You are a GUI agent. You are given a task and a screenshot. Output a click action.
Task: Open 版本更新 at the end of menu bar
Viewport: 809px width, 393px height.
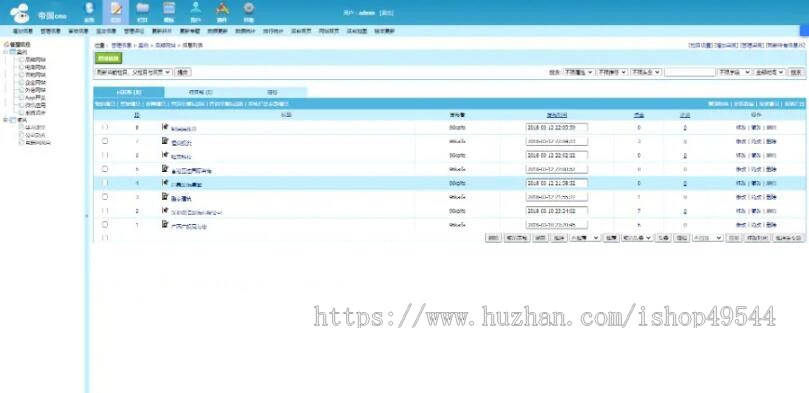pyautogui.click(x=384, y=31)
